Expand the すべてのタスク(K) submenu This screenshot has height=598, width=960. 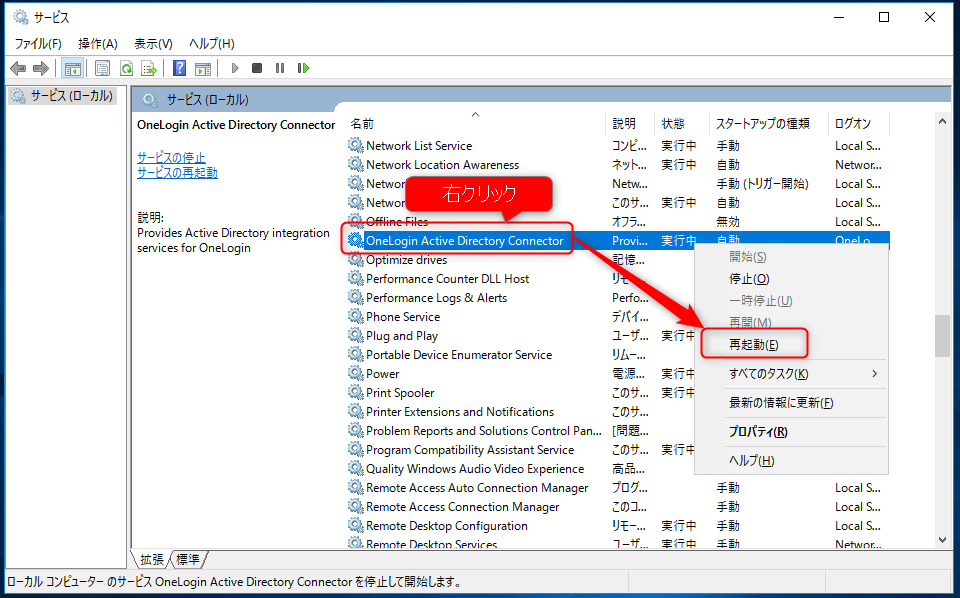pyautogui.click(x=791, y=373)
